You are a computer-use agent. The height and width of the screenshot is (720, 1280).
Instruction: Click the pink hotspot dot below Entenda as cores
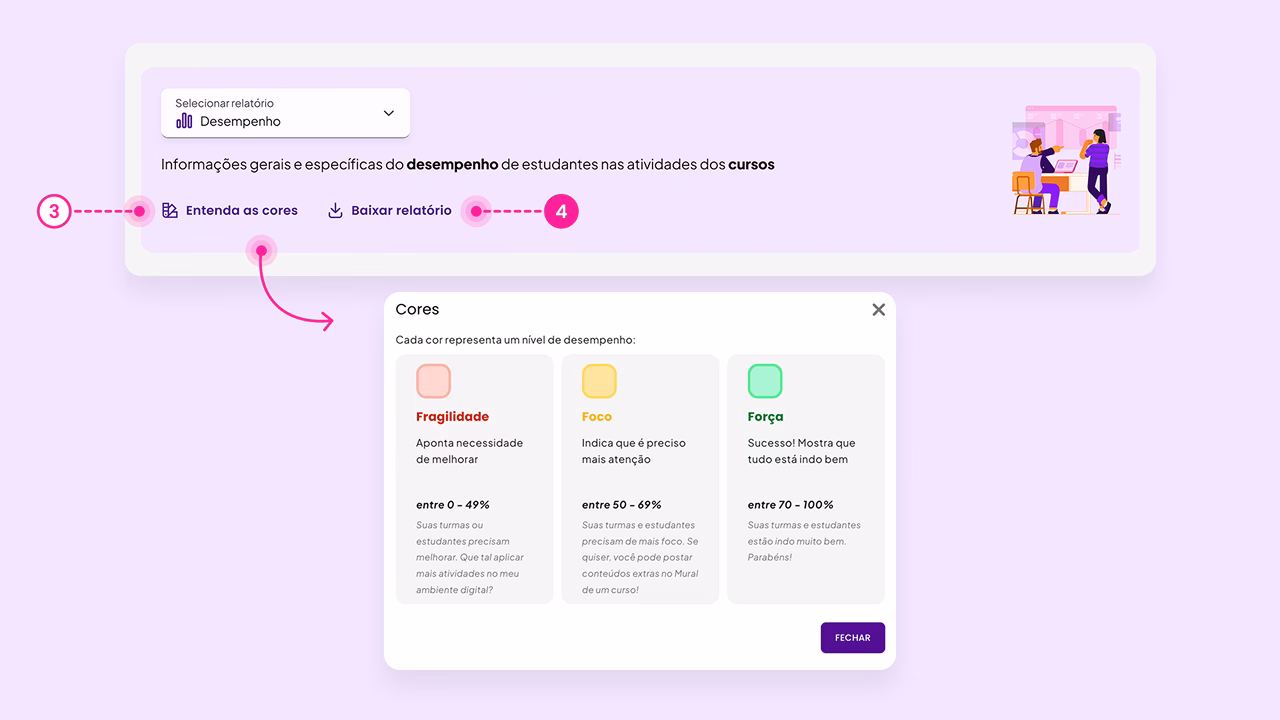pos(261,251)
